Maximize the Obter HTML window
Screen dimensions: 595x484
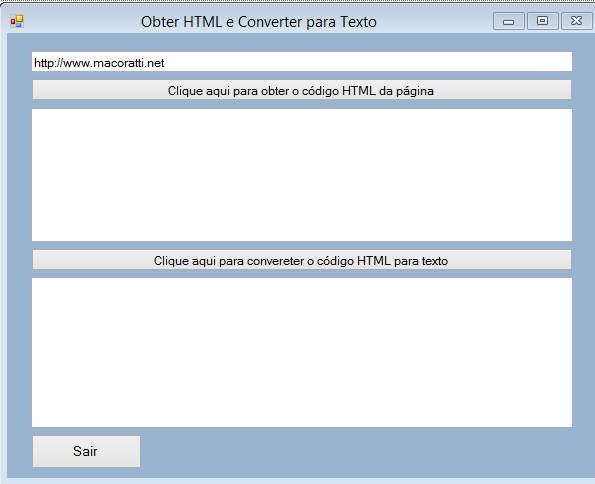[x=543, y=21]
